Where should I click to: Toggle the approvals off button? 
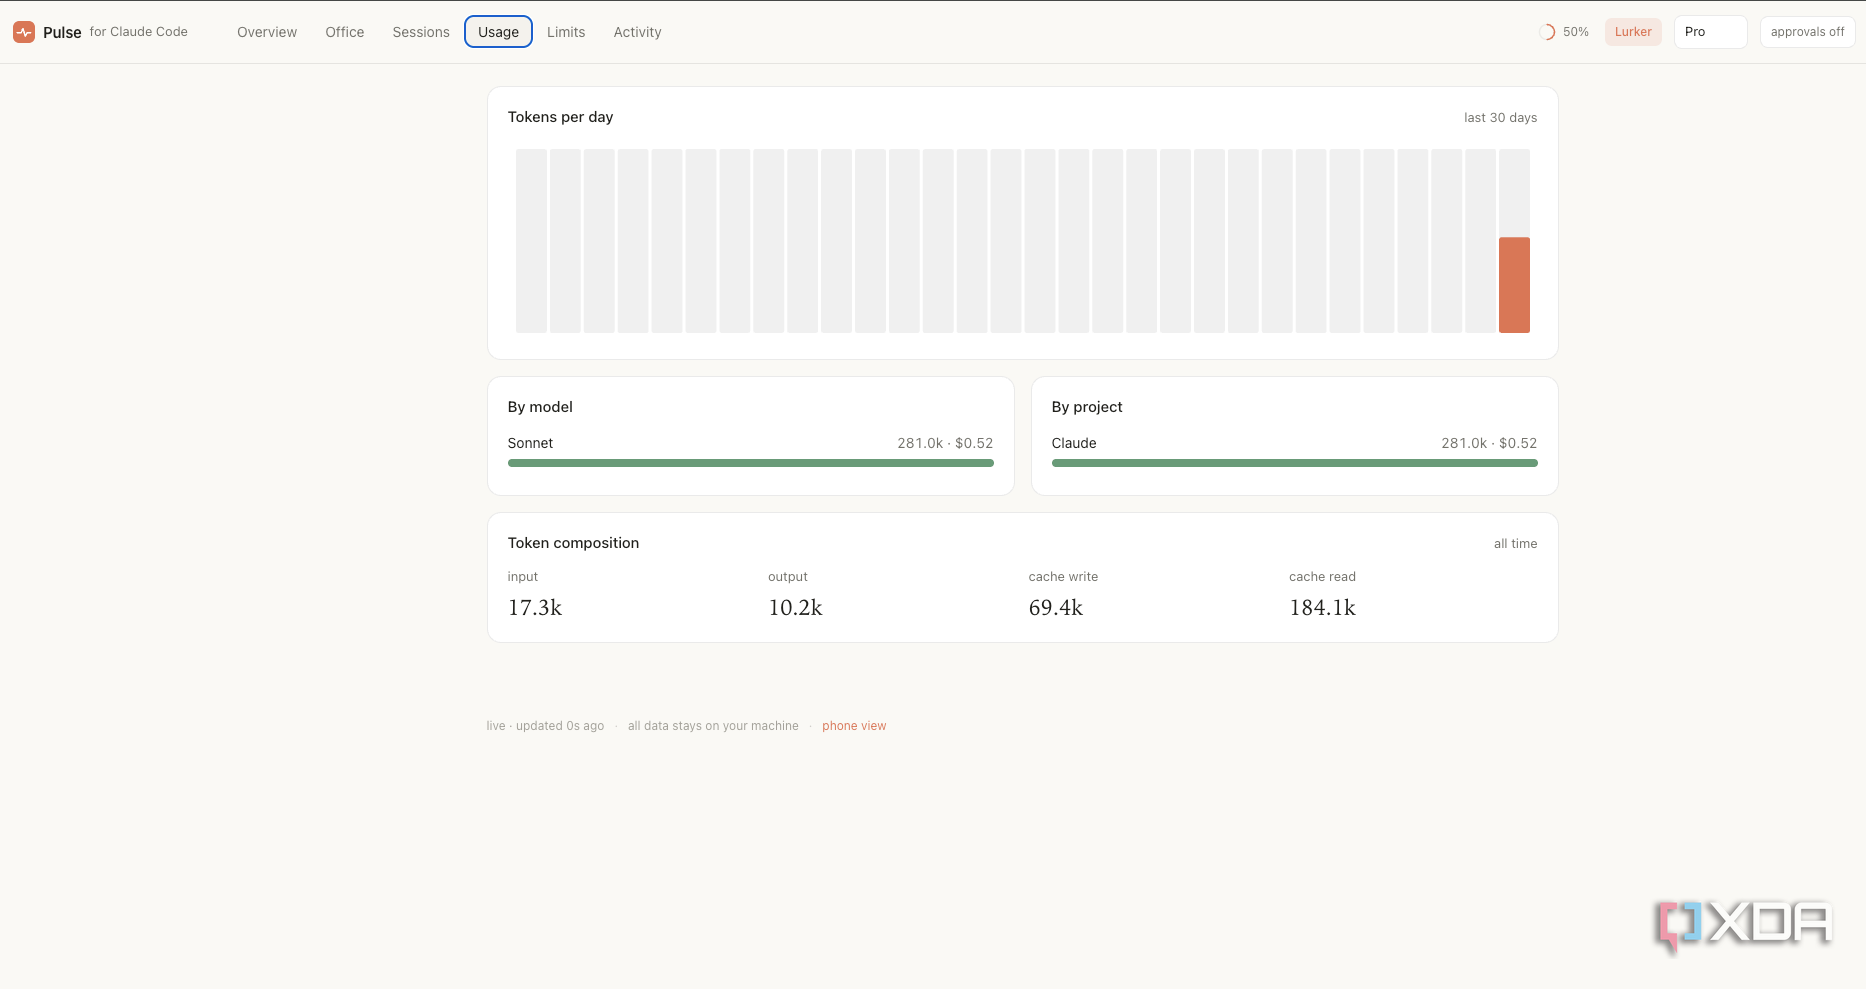pyautogui.click(x=1807, y=32)
